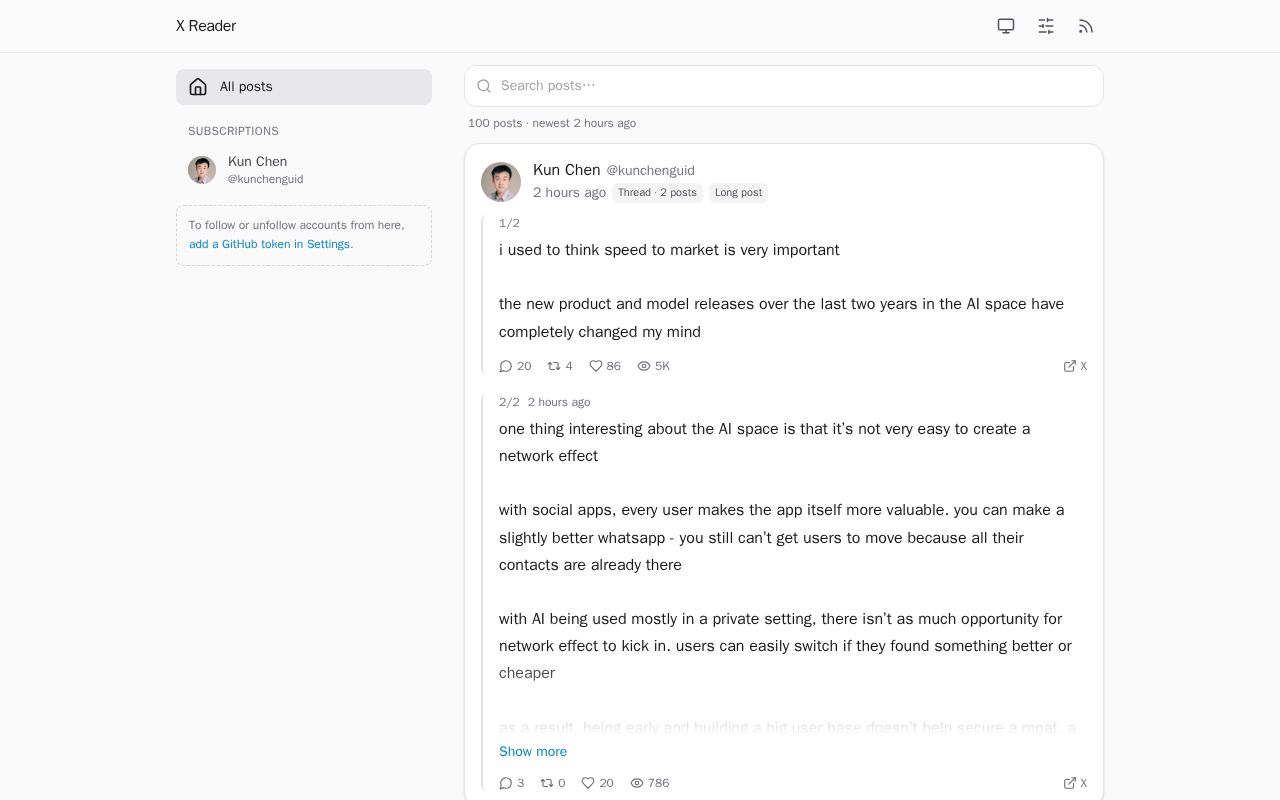The image size is (1280, 800).
Task: Click Kun Chen's post avatar
Action: pos(501,182)
